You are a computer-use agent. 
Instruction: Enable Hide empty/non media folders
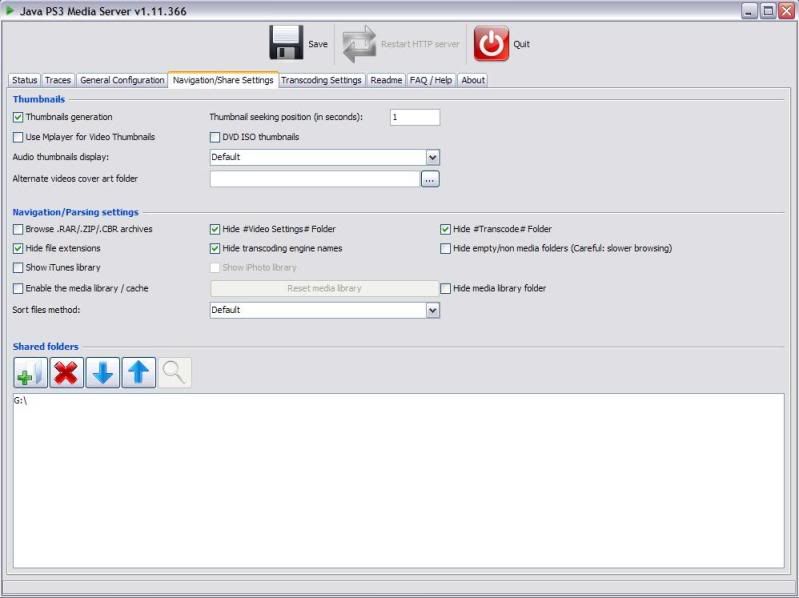(x=445, y=249)
